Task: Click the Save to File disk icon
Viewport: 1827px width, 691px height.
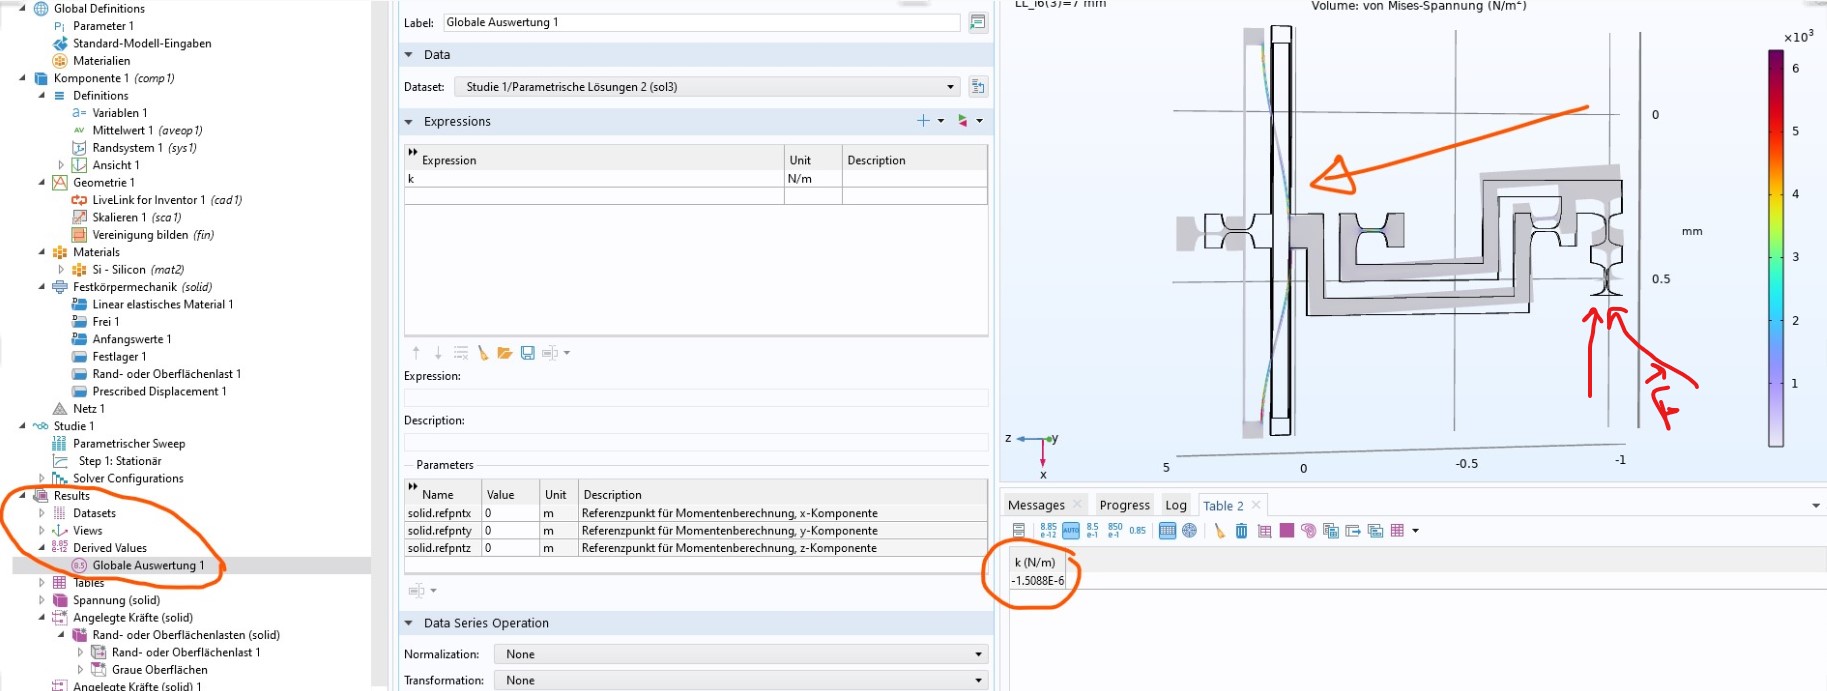Action: point(527,353)
